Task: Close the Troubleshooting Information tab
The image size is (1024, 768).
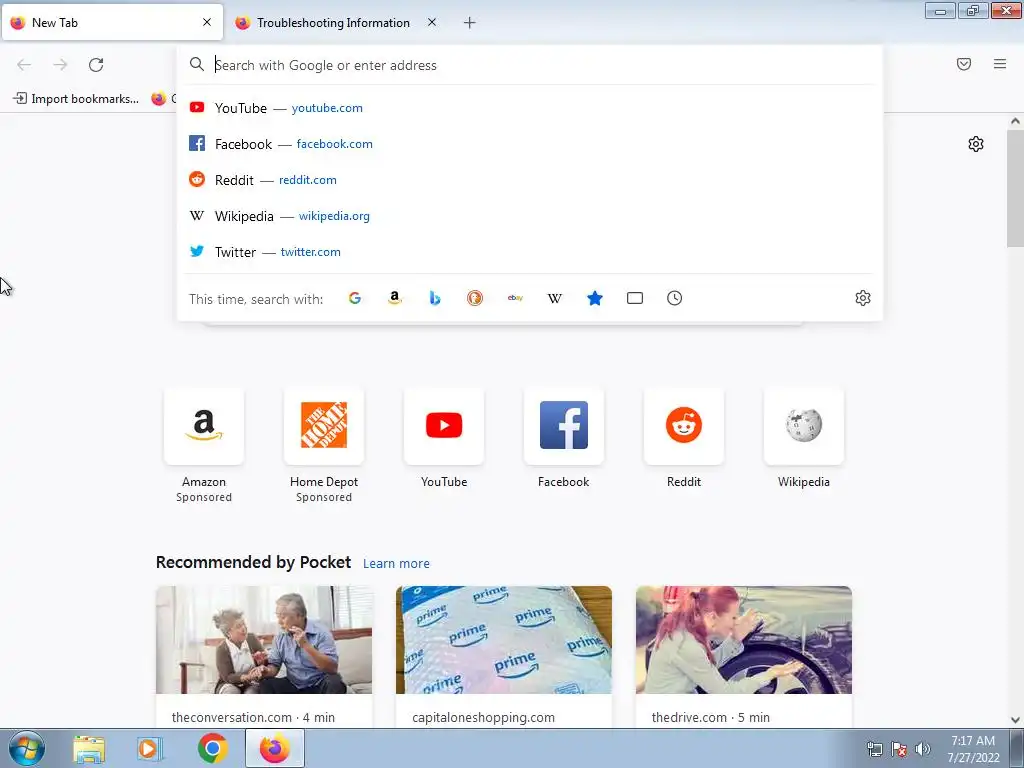Action: (x=432, y=22)
